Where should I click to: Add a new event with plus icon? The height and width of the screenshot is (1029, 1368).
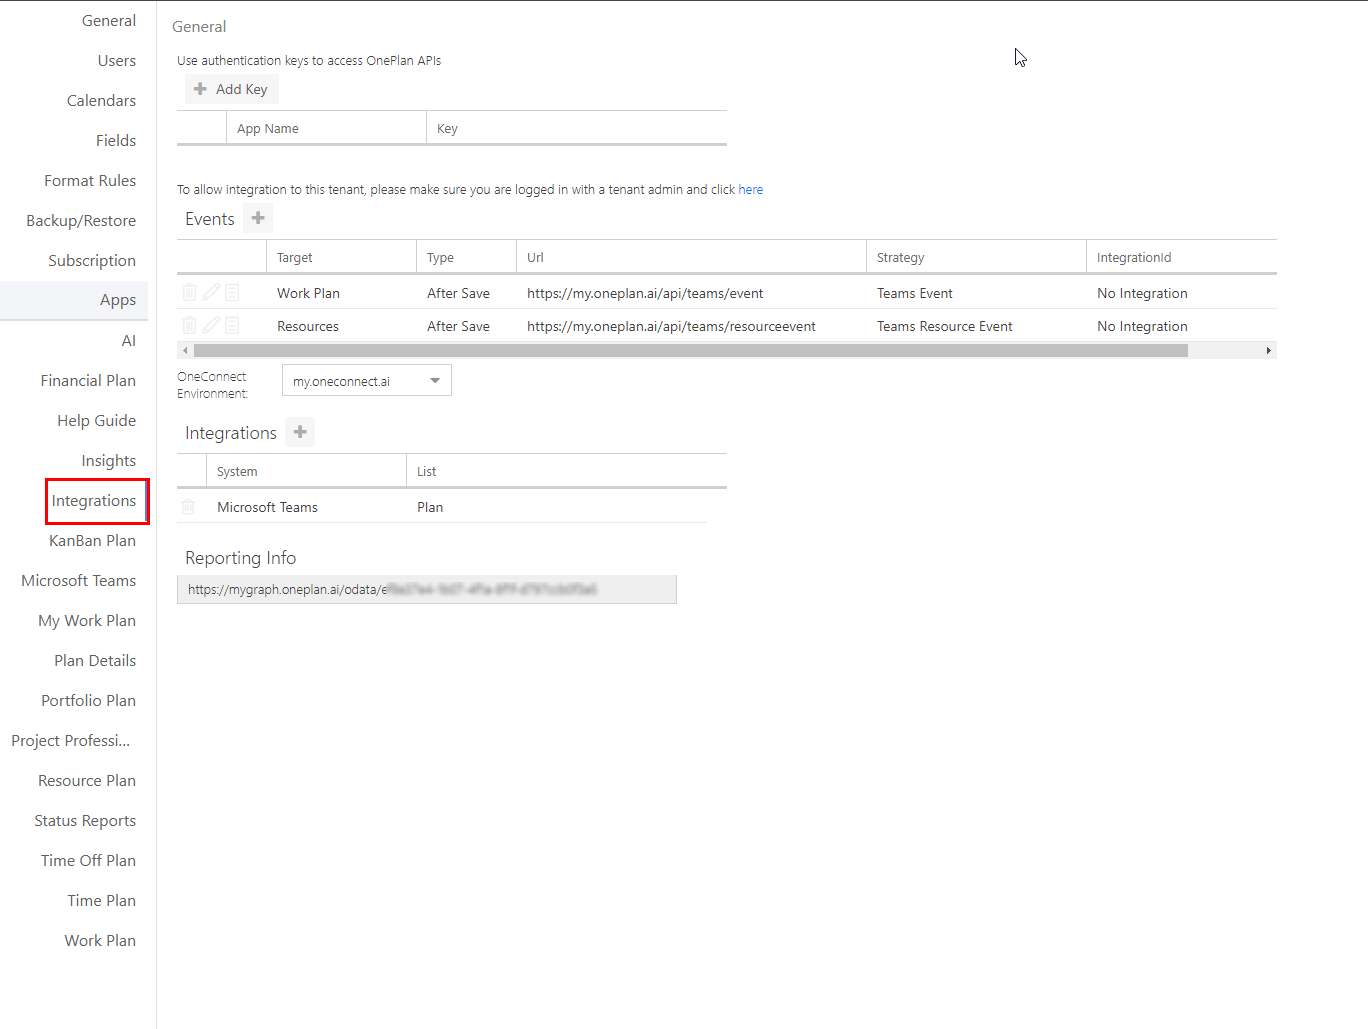[258, 218]
